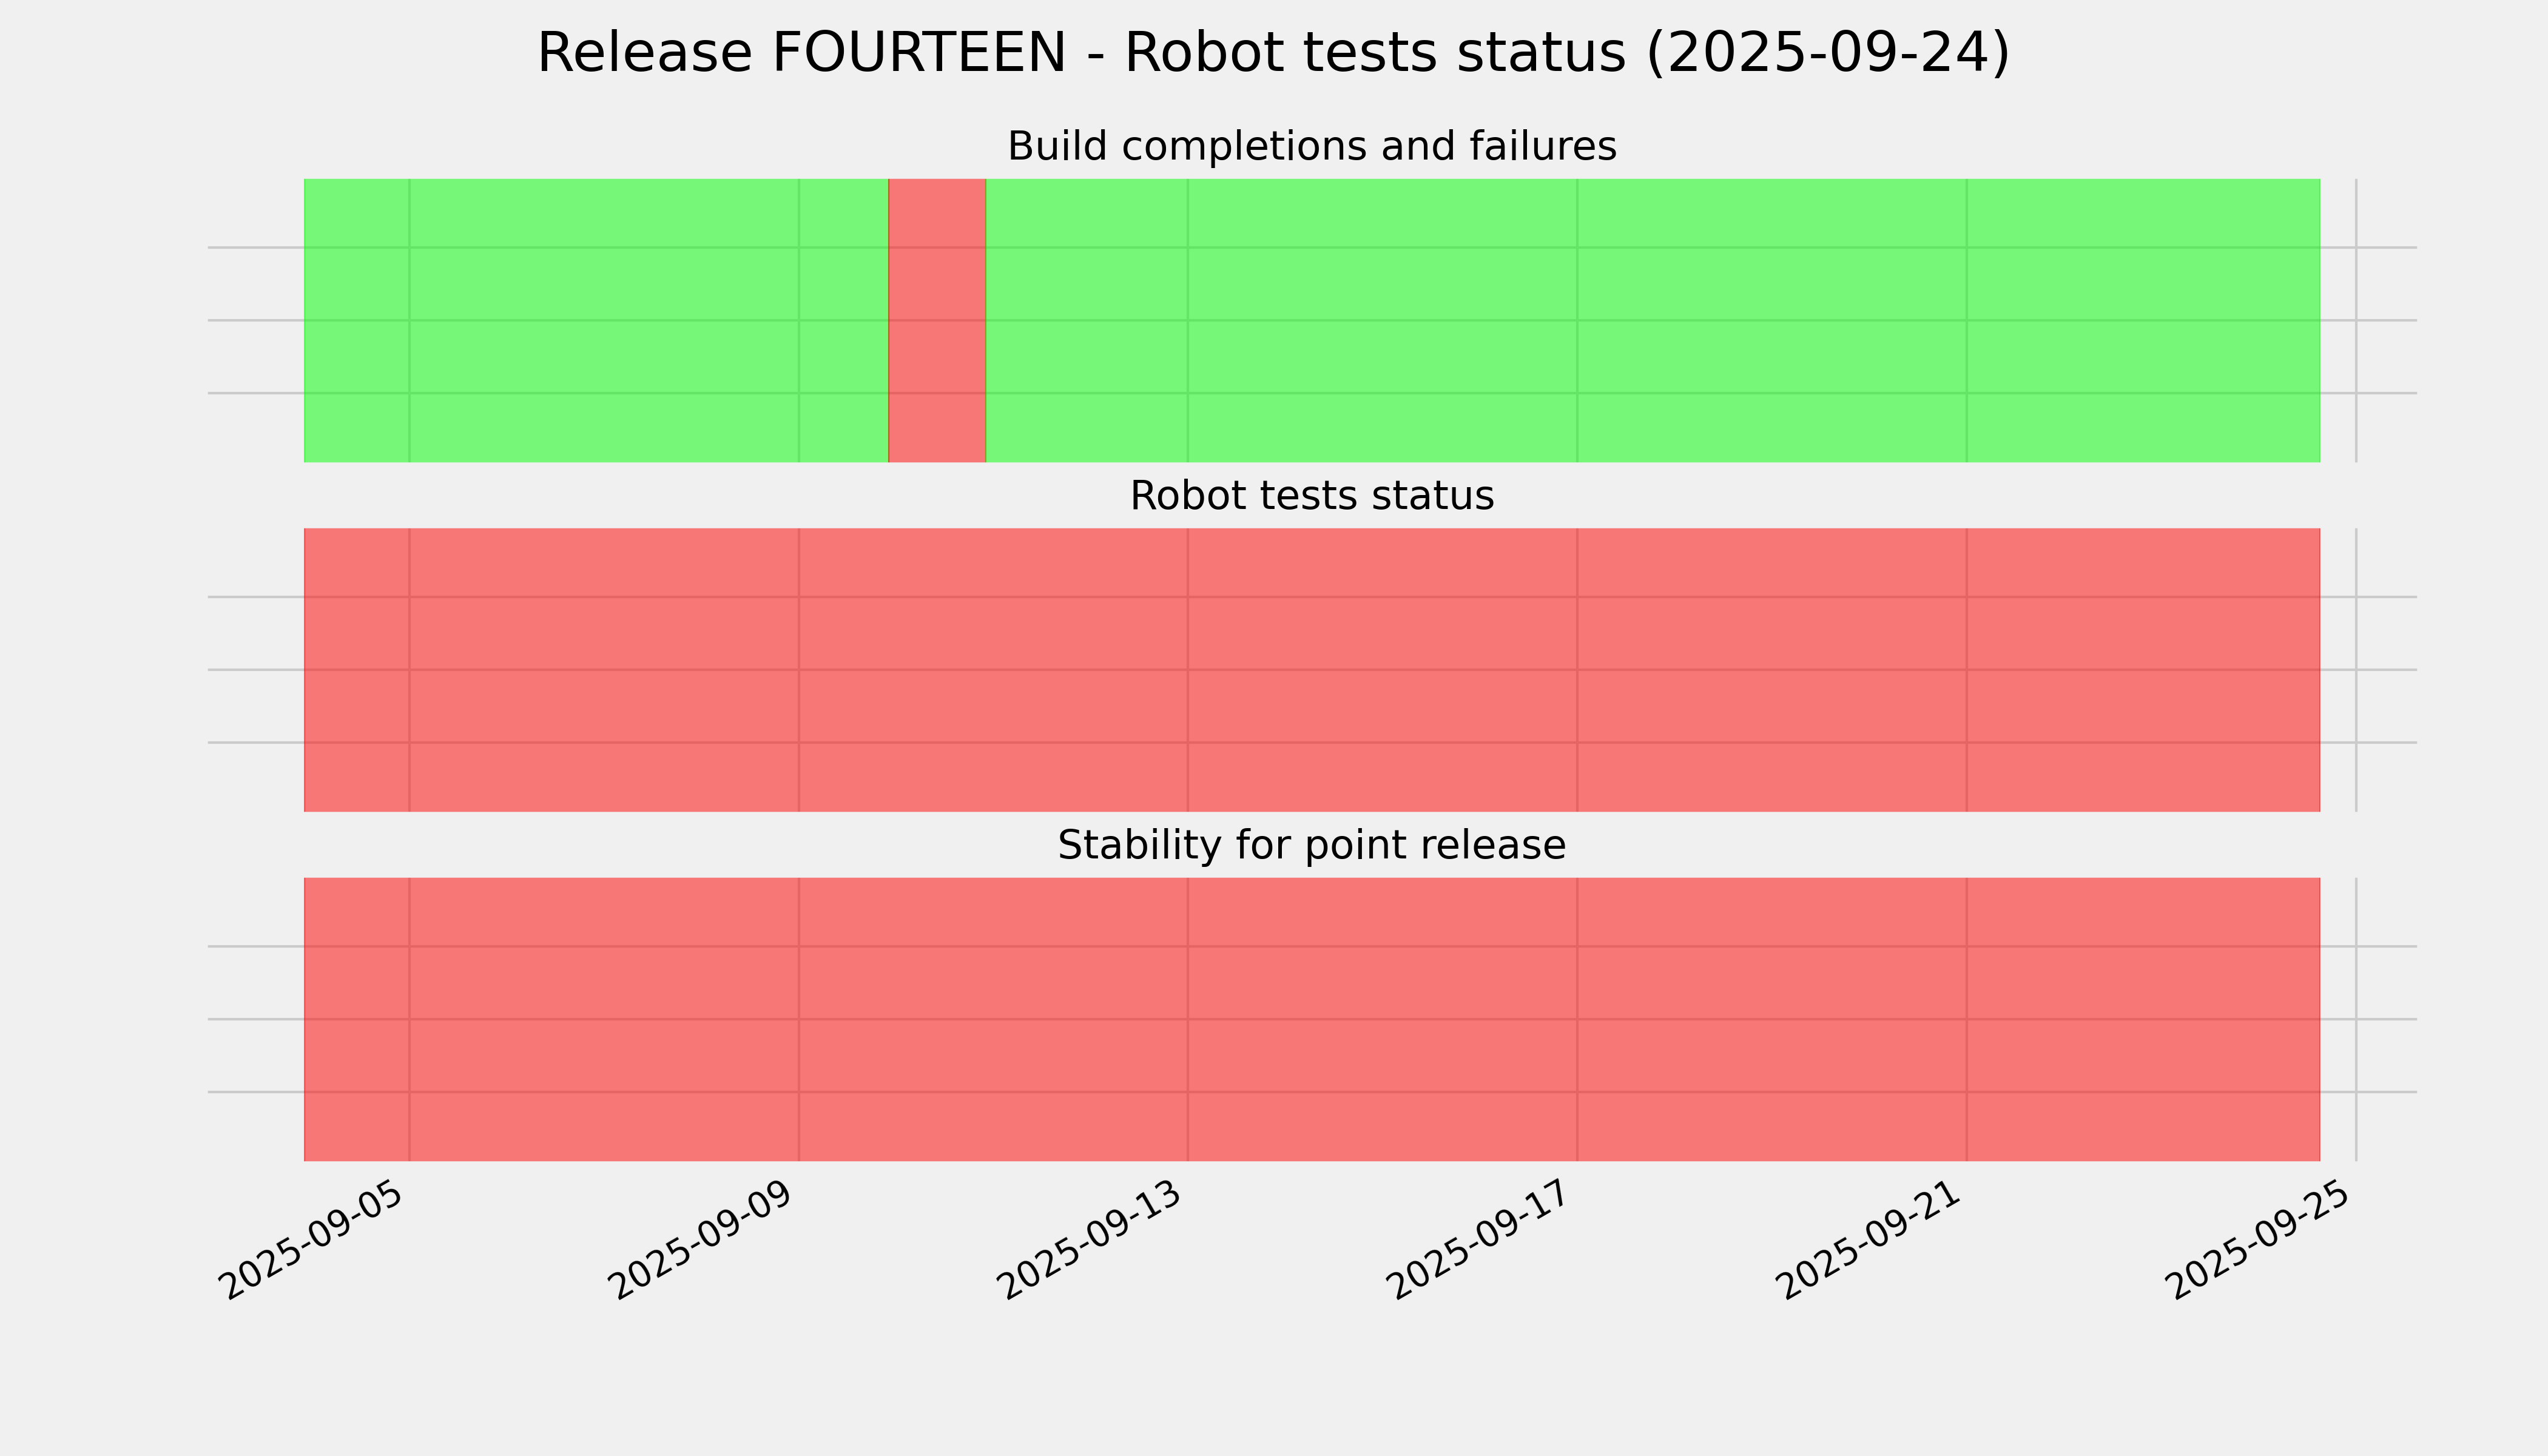Select the "Build completions and failures" chart title
Screen dimensions: 2548x1456
point(1311,146)
